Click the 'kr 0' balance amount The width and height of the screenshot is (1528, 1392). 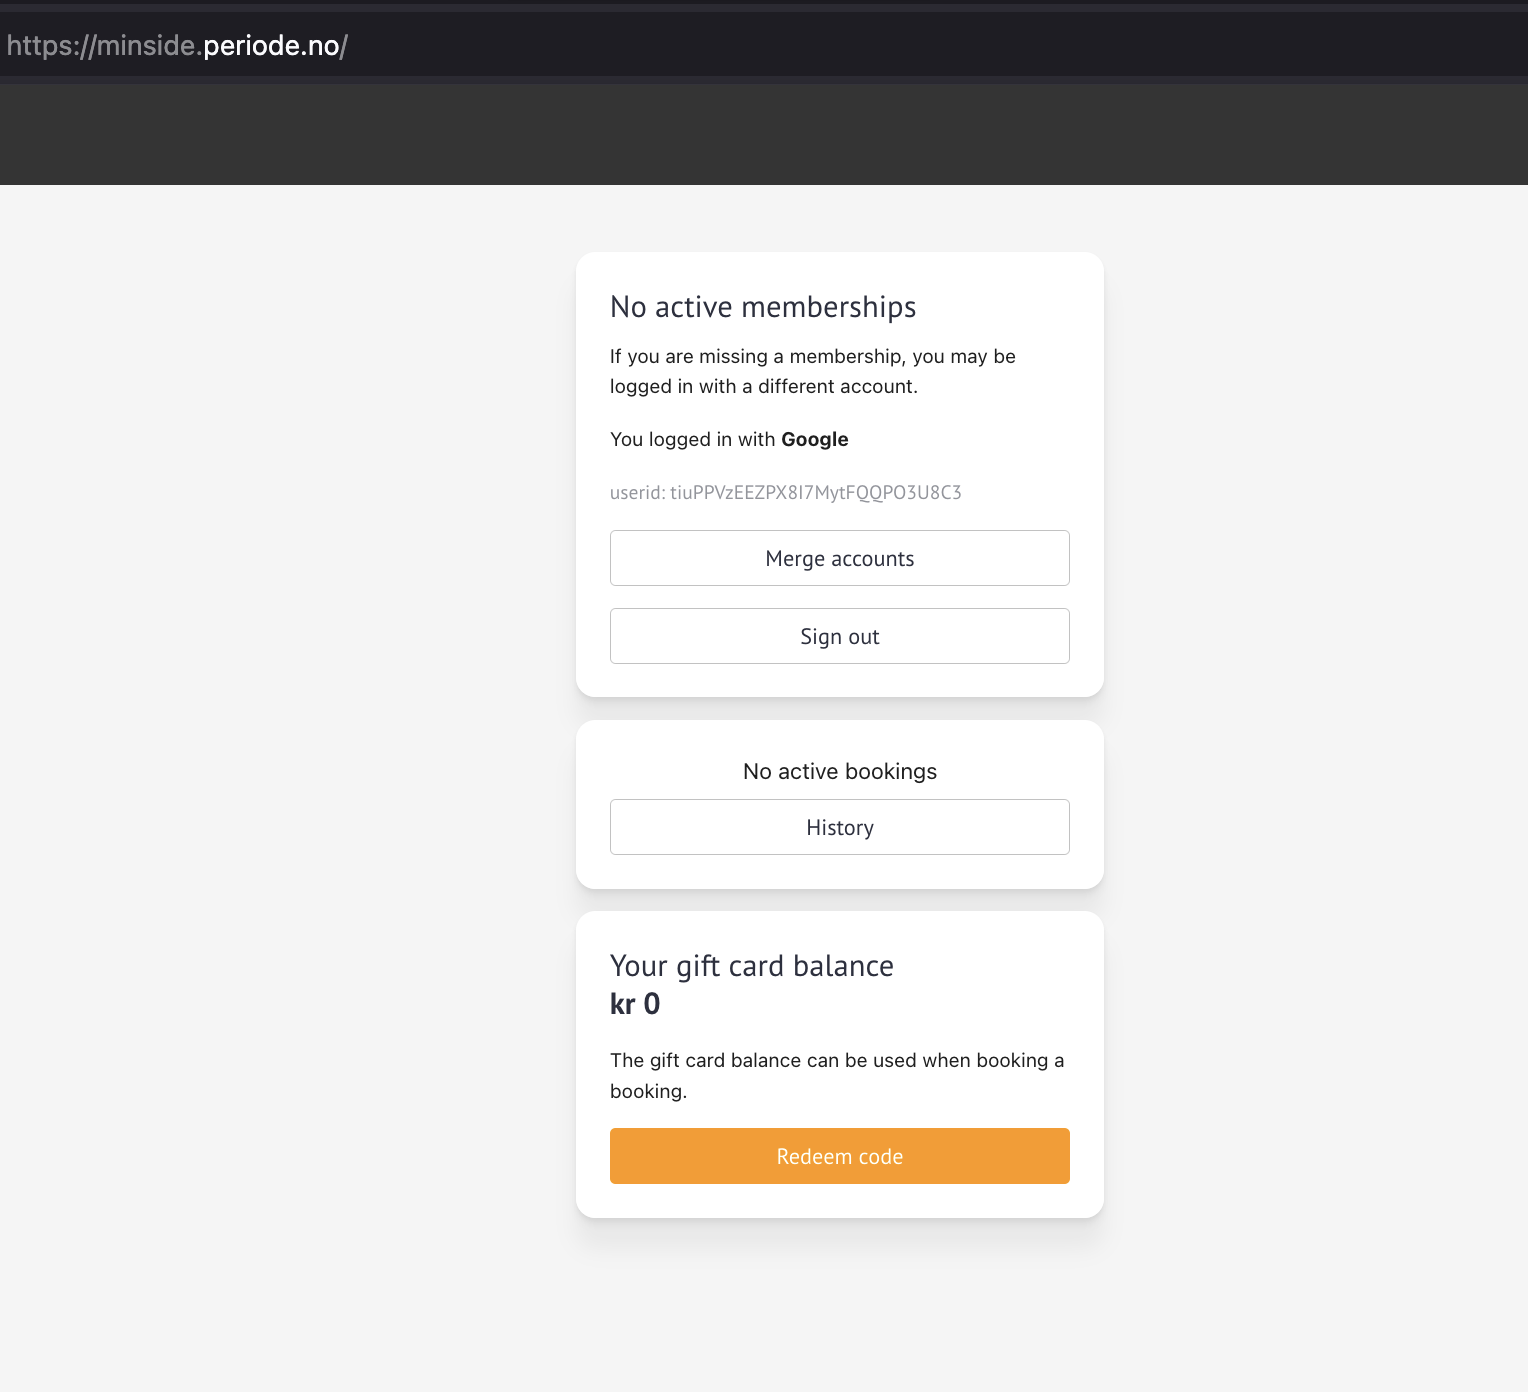[635, 1004]
